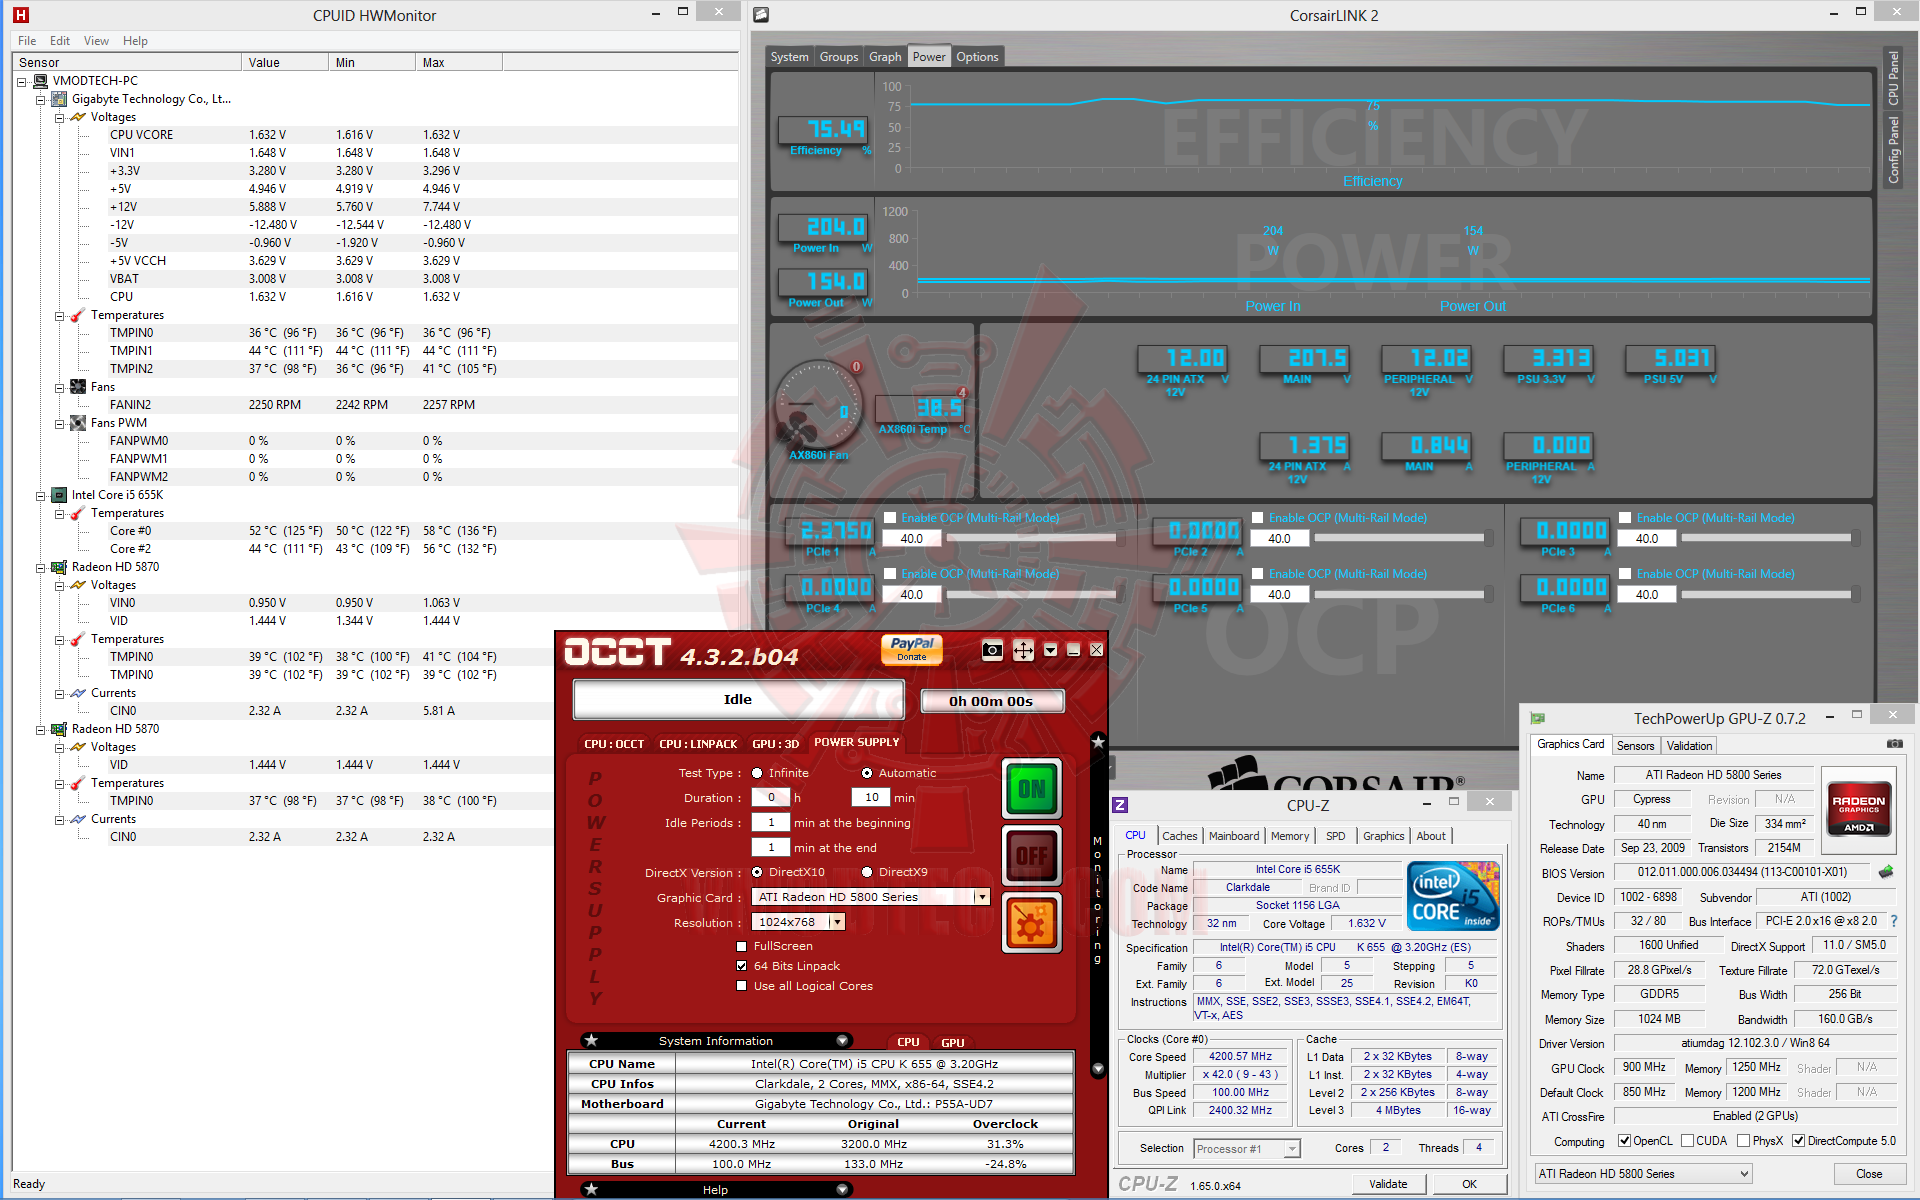Start test with green ON button

[x=1031, y=789]
